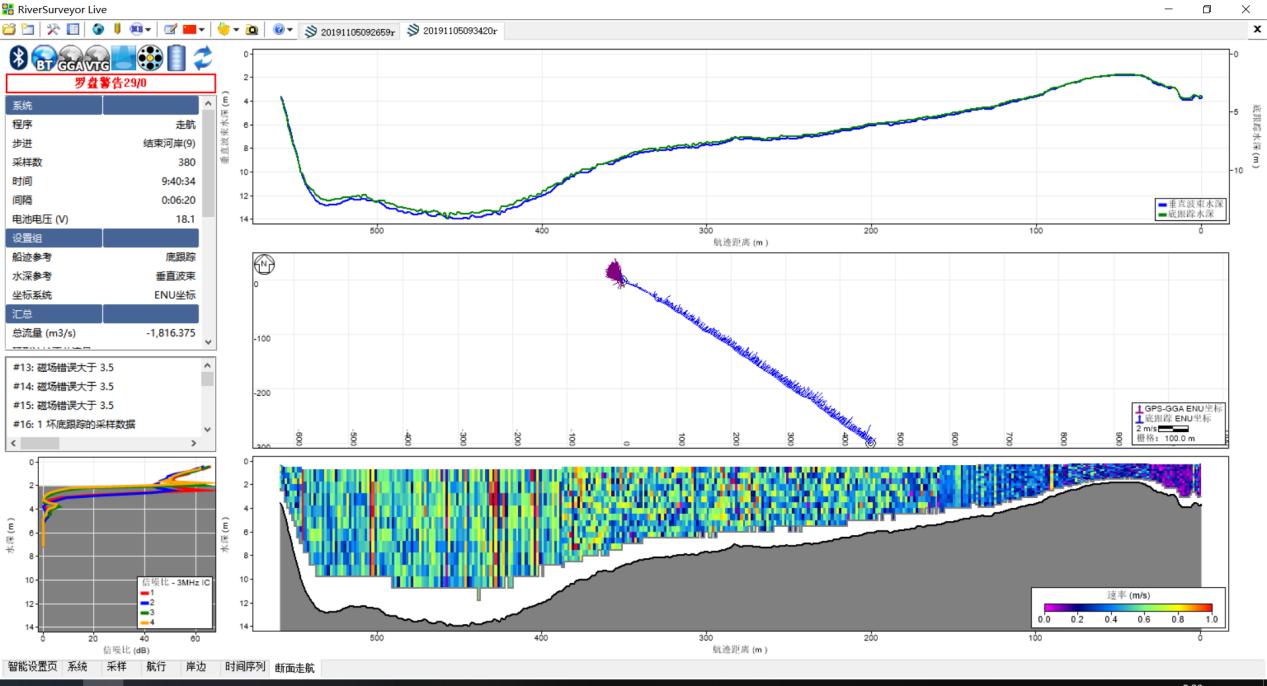
Task: Select the 智能设置页 bottom tab
Action: [x=32, y=667]
